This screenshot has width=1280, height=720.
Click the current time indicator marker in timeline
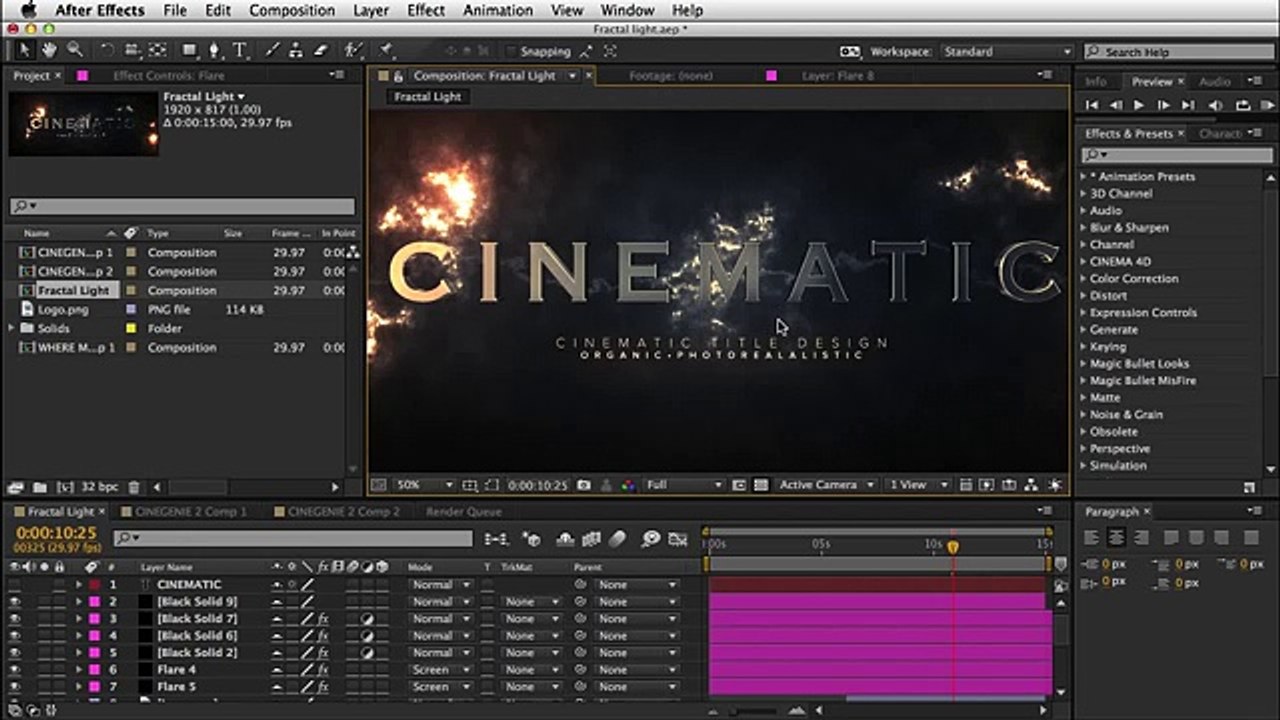[953, 547]
